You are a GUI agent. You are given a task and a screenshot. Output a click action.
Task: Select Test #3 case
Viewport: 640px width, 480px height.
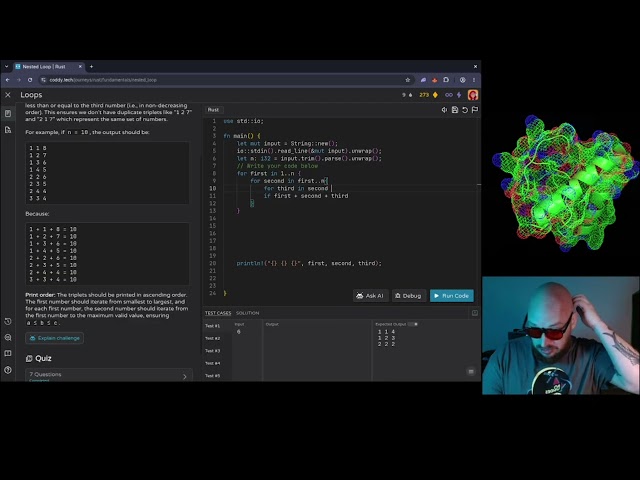[x=212, y=351]
